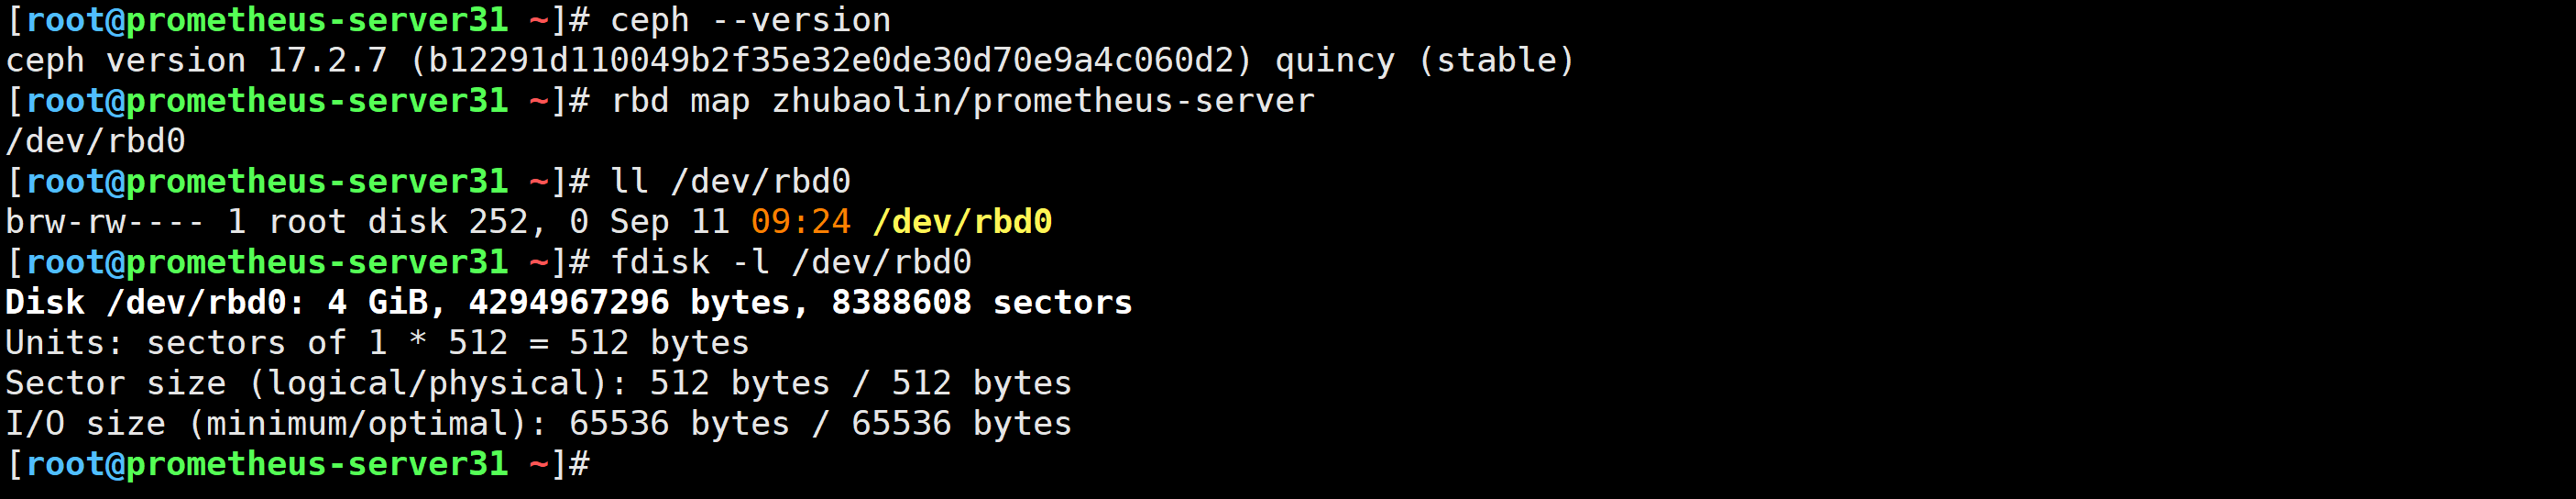Click the "(minimum/optimal)" text
Image resolution: width=2576 pixels, height=499 pixels.
click(x=367, y=424)
